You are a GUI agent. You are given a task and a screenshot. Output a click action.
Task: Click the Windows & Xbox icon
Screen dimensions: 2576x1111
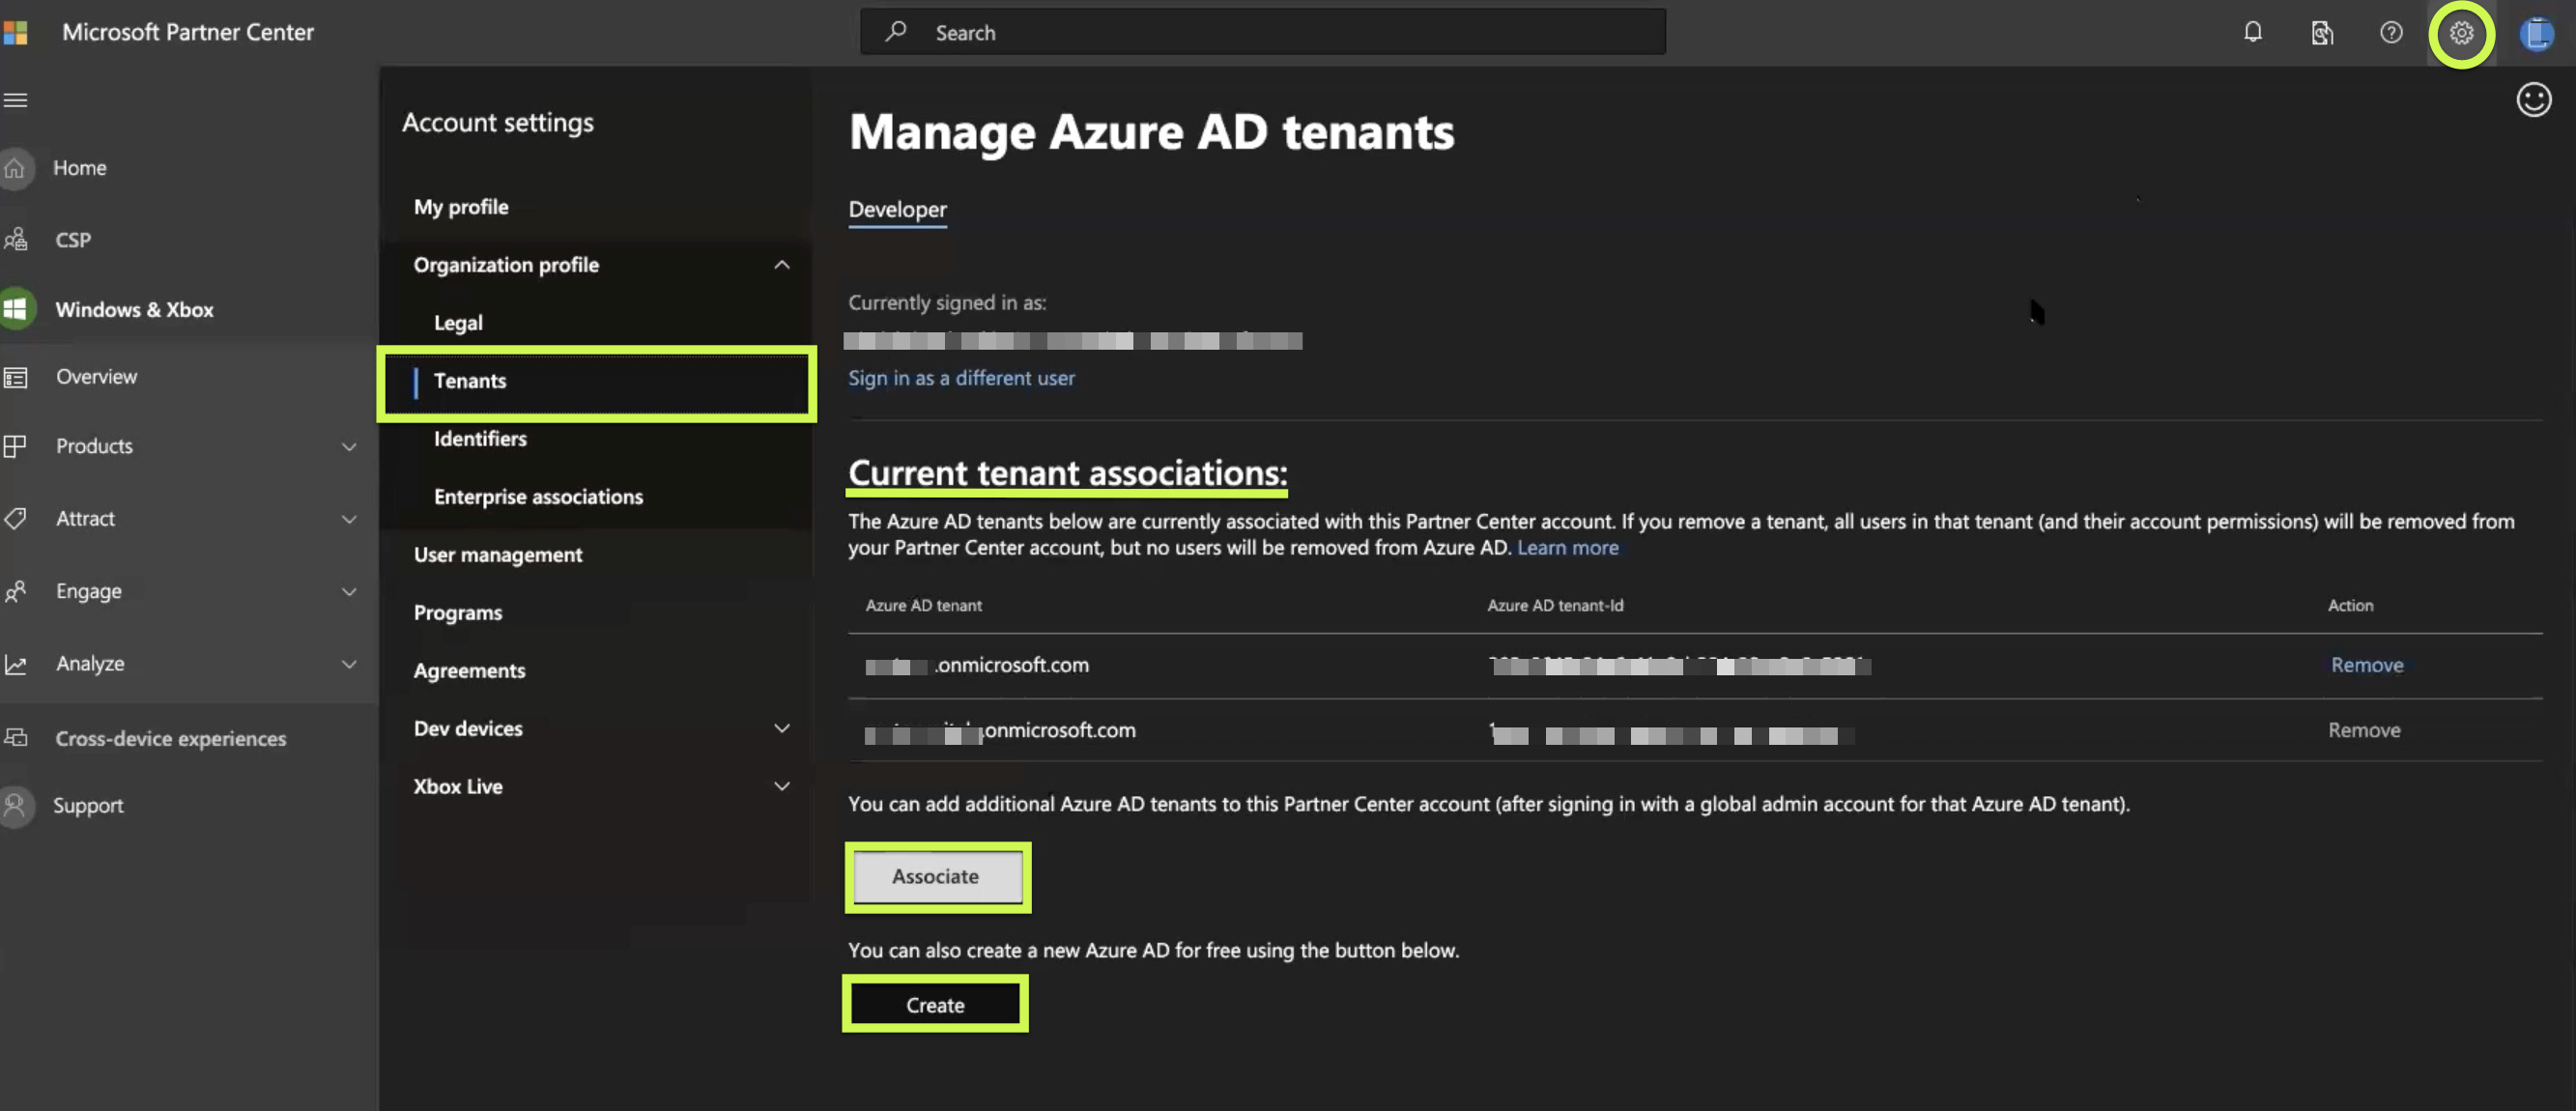16,309
